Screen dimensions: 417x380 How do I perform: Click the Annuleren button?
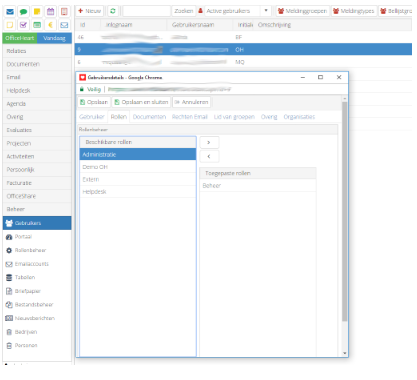[191, 102]
